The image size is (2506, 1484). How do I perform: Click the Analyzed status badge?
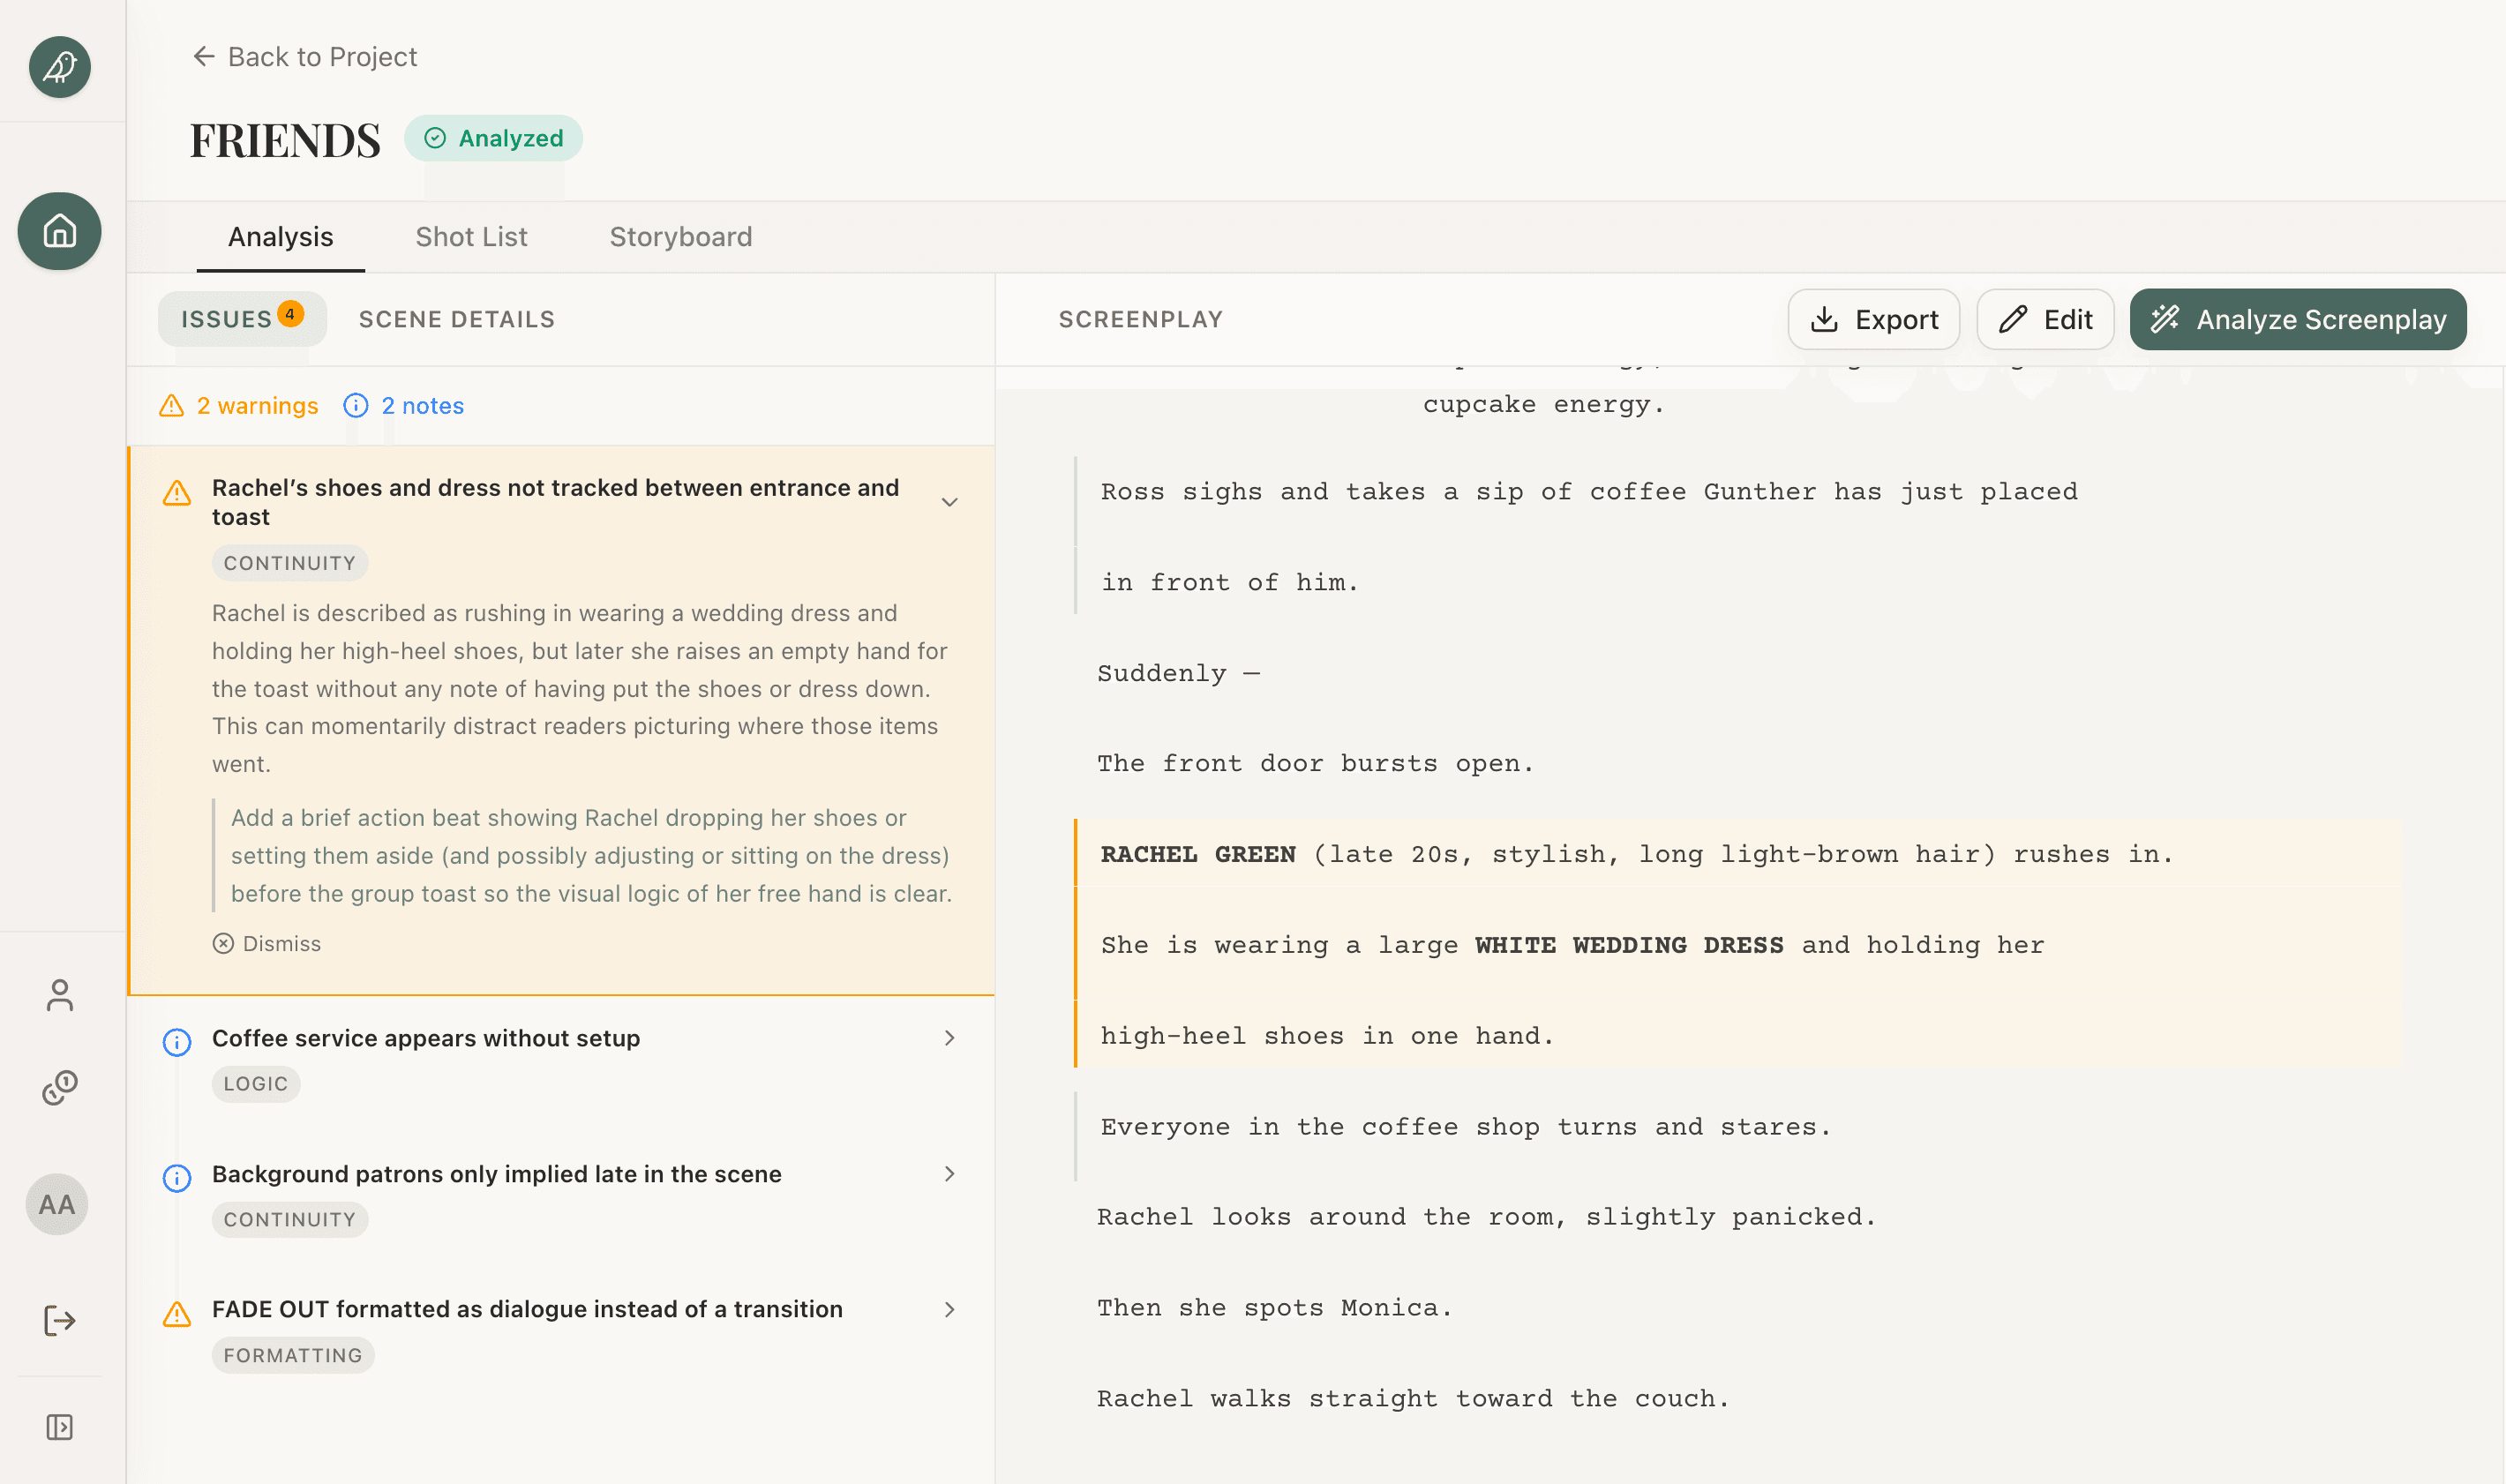(x=493, y=138)
